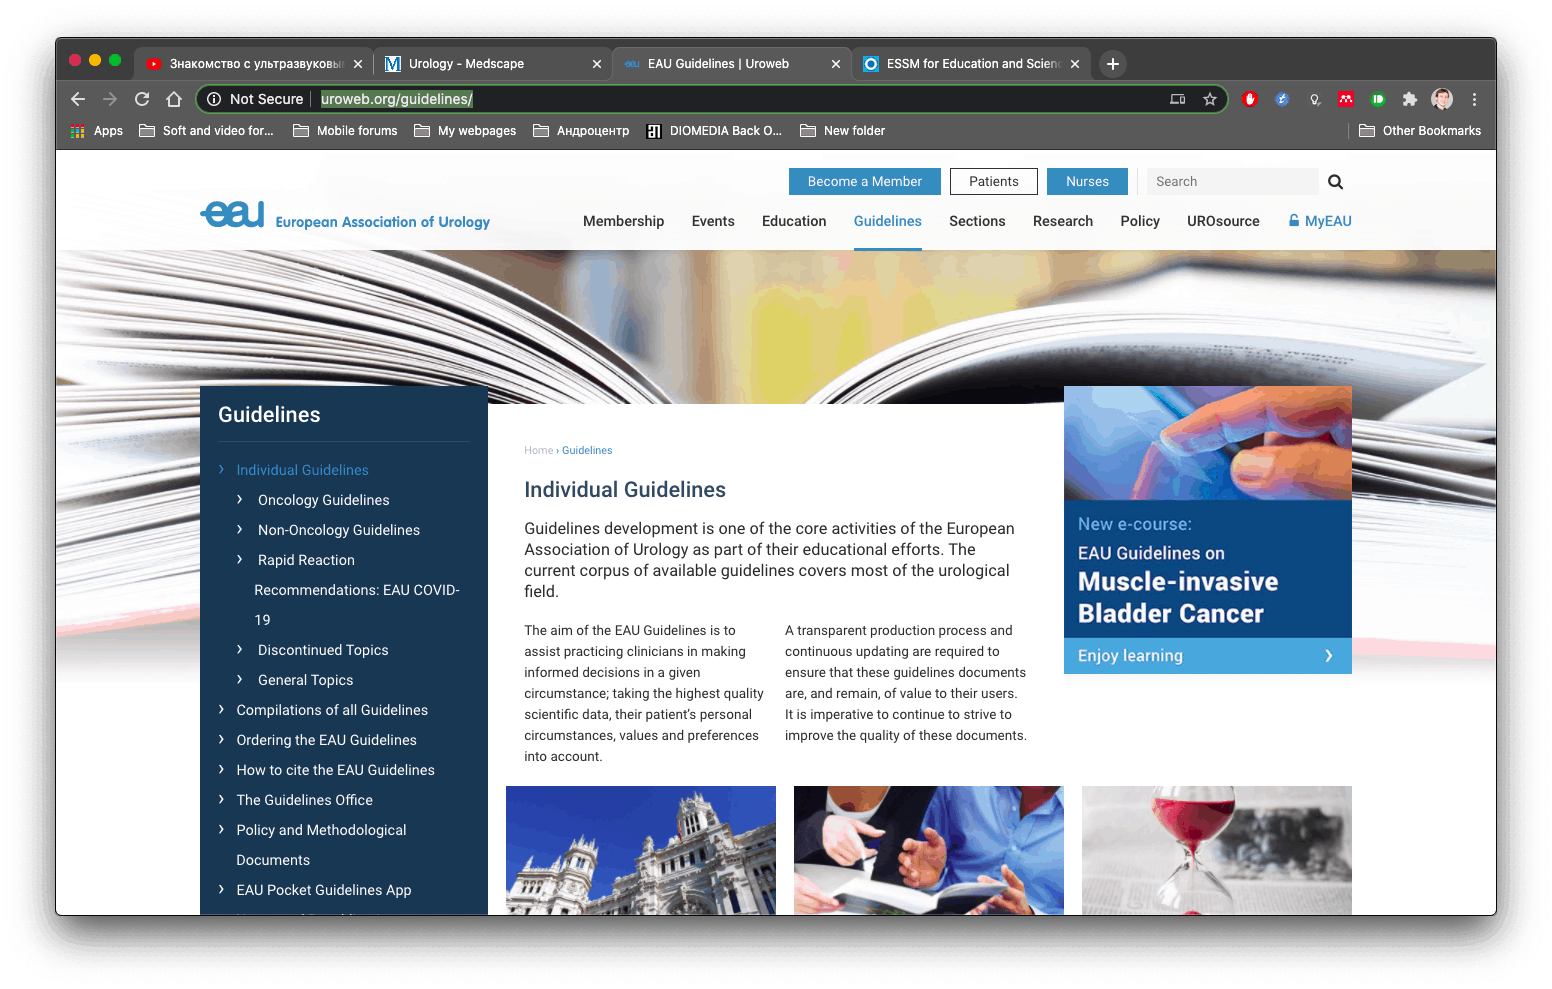Open the Research menu
1552x989 pixels.
tap(1063, 221)
